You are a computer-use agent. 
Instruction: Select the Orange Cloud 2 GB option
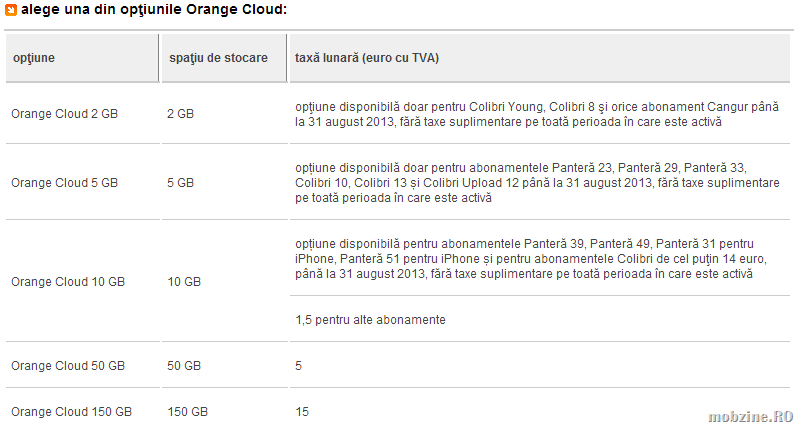click(x=64, y=114)
